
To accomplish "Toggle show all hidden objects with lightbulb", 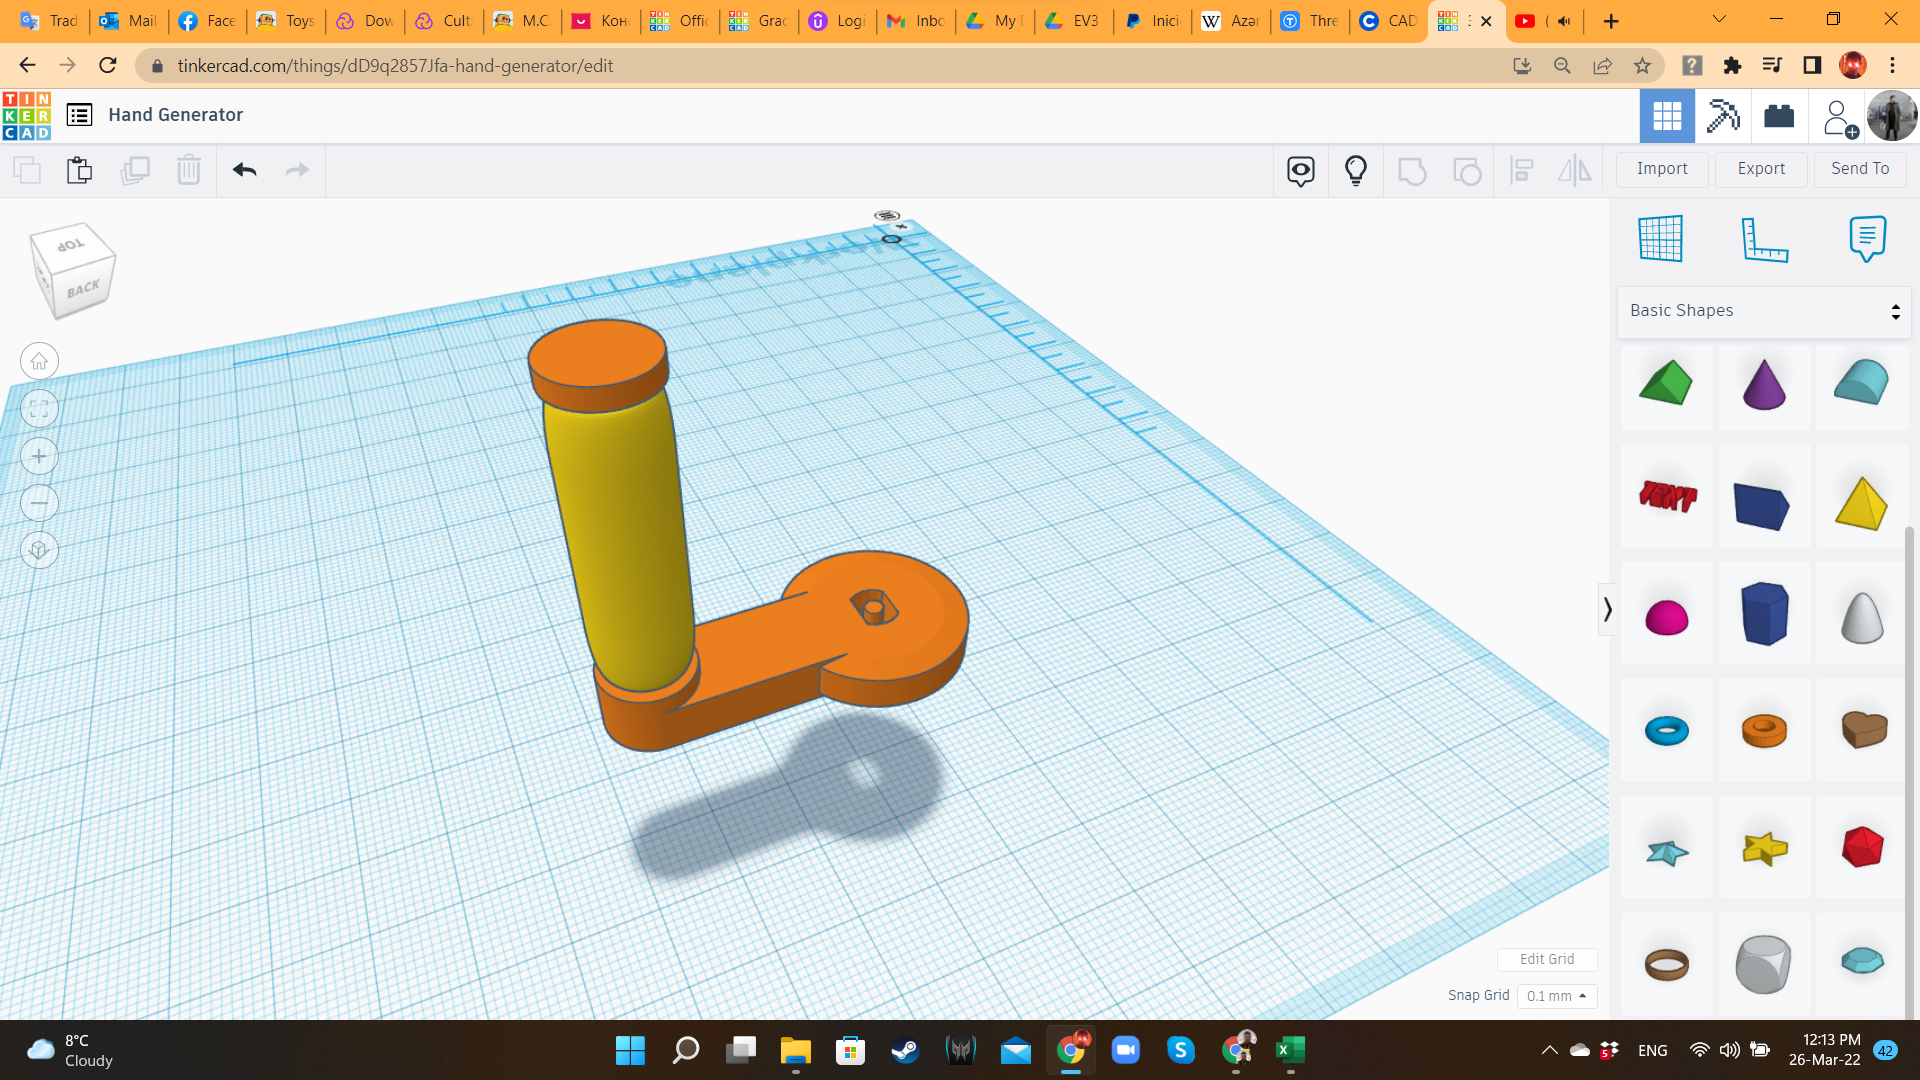I will pos(1355,170).
